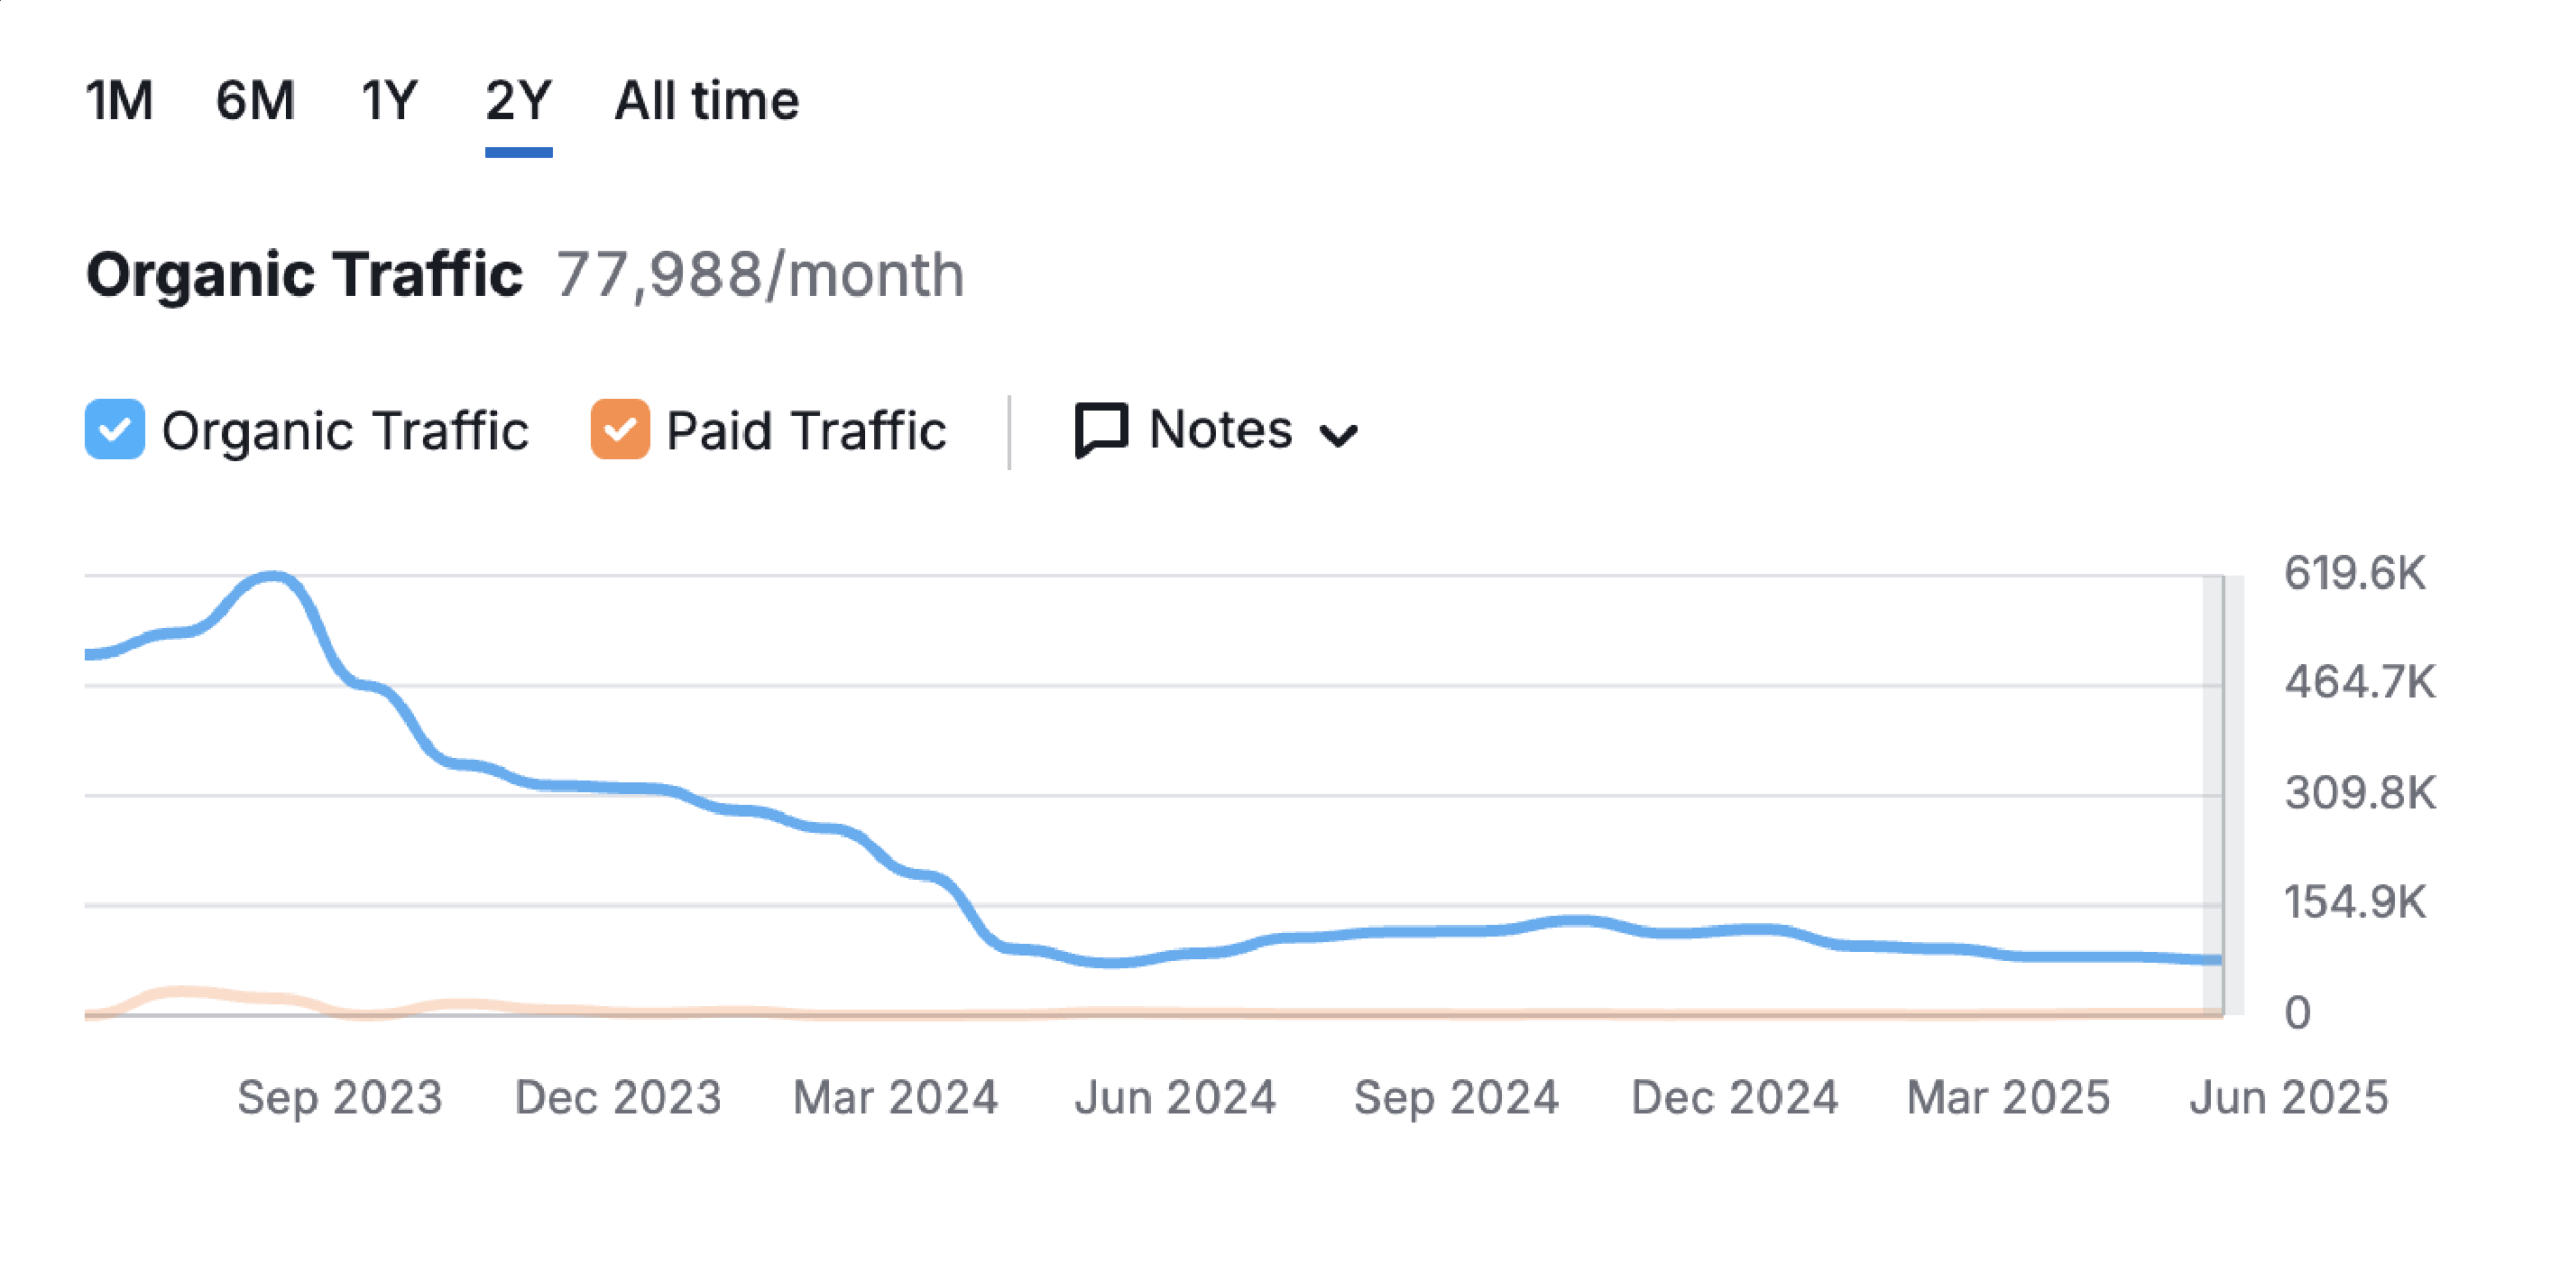The width and height of the screenshot is (2560, 1275).
Task: Uncheck the Paid Traffic checkbox
Action: (x=620, y=430)
